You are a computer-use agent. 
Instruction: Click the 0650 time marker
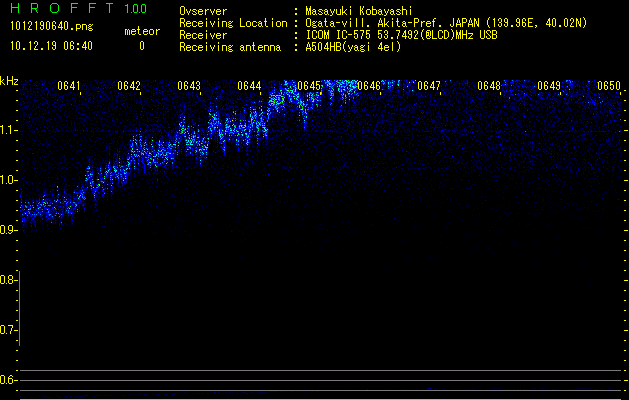click(609, 86)
